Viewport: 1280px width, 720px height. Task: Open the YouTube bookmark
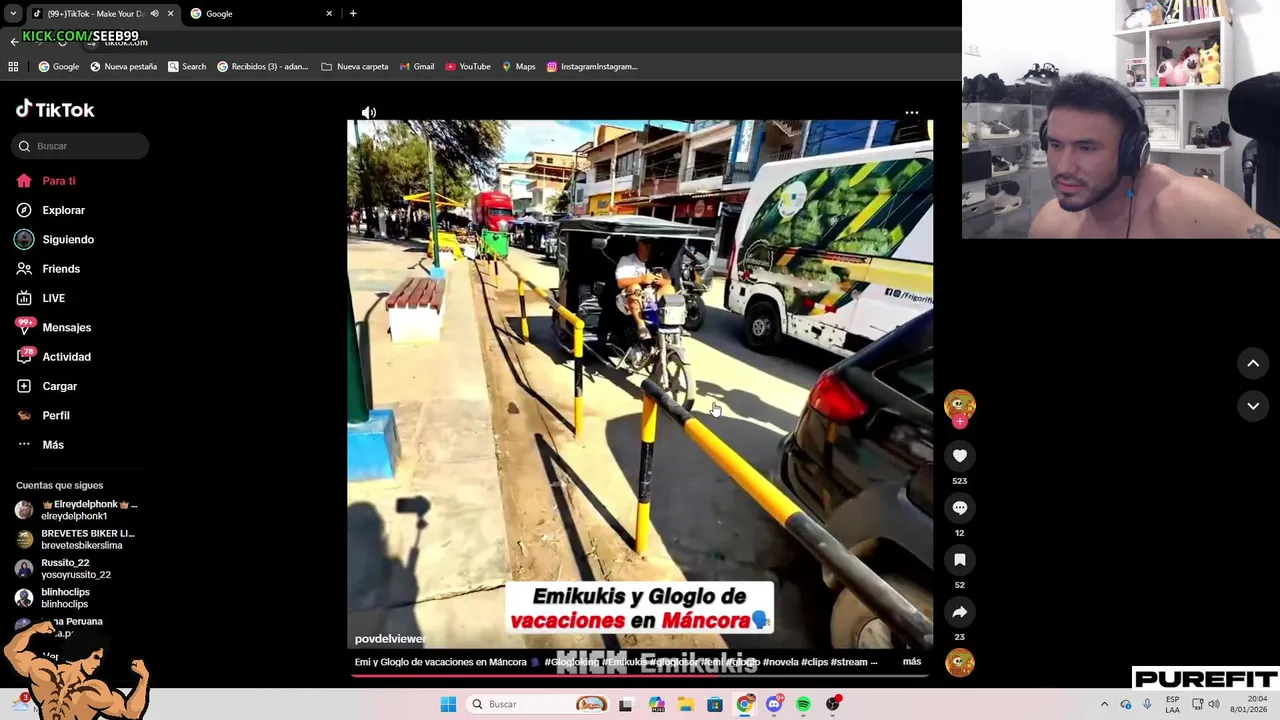468,67
